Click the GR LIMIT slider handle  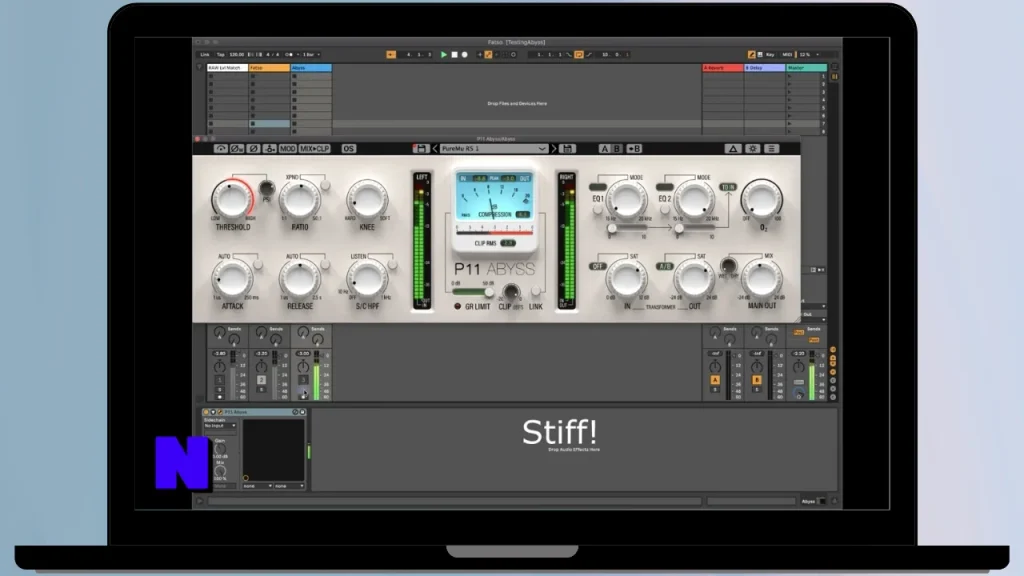[489, 292]
